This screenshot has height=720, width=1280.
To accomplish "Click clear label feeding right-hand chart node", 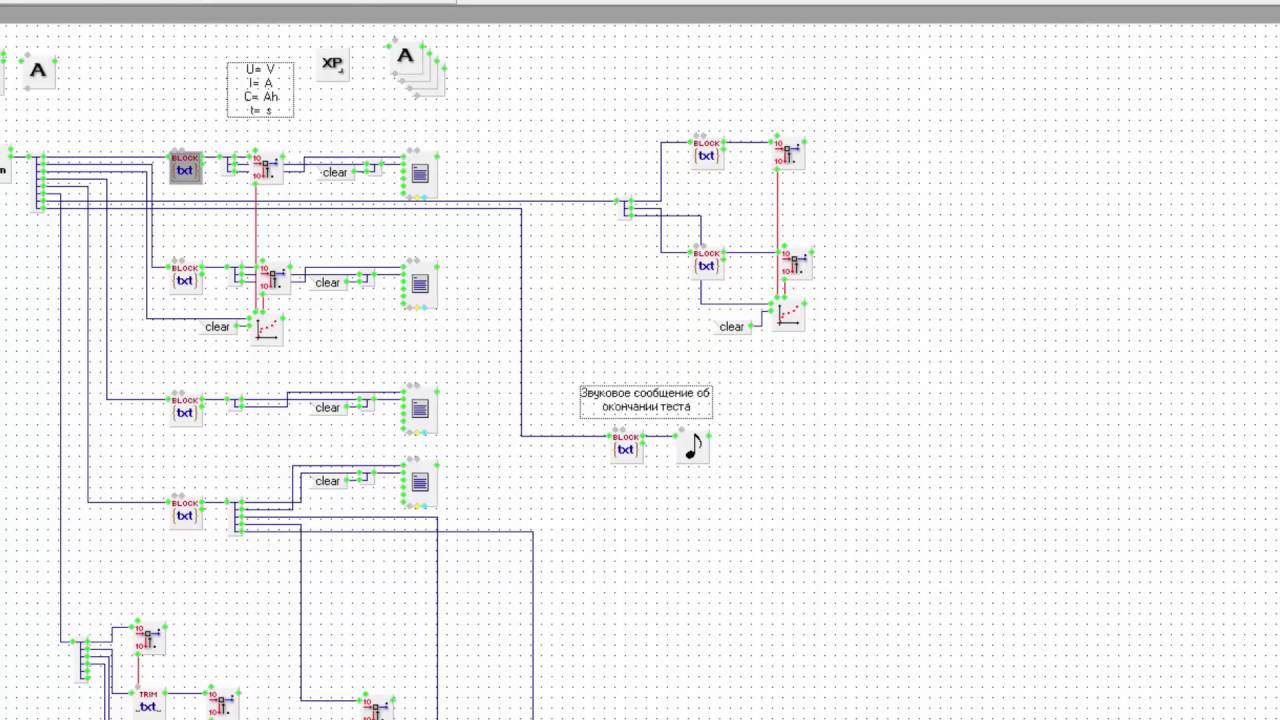I will click(731, 327).
